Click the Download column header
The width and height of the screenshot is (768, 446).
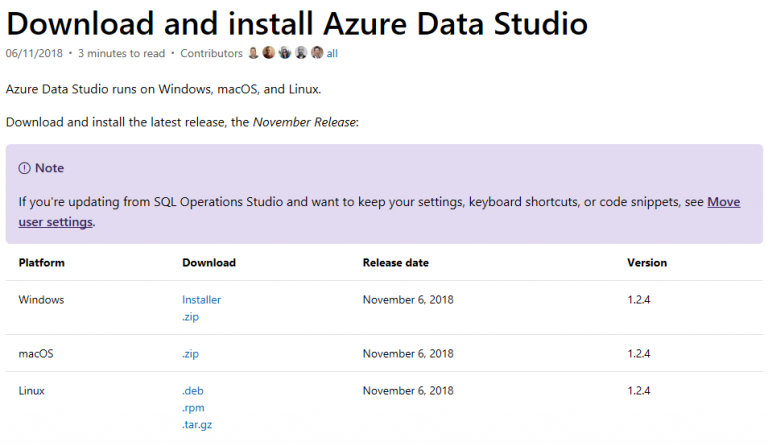click(209, 263)
